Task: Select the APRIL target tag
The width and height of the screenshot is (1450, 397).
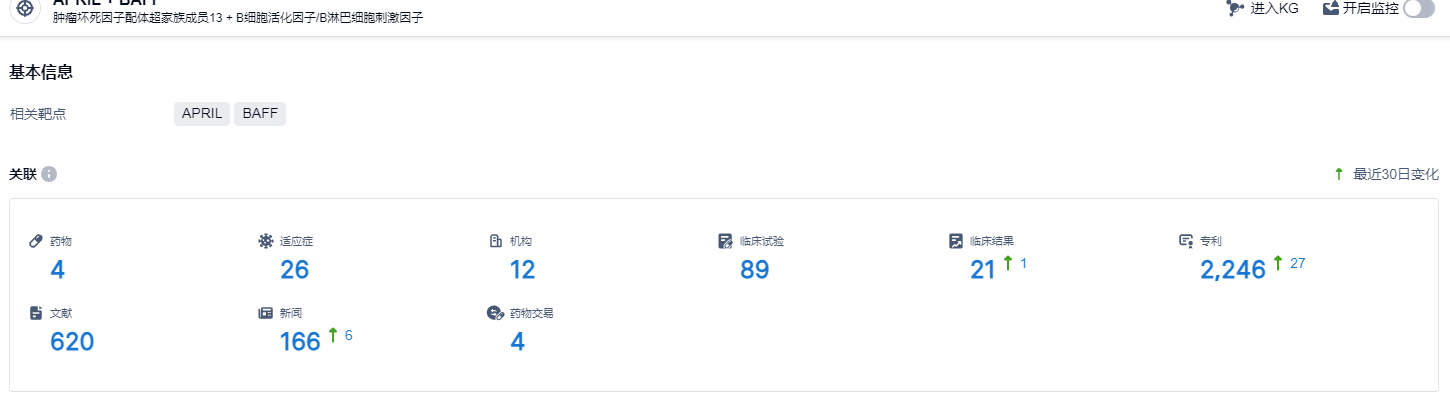Action: coord(202,113)
